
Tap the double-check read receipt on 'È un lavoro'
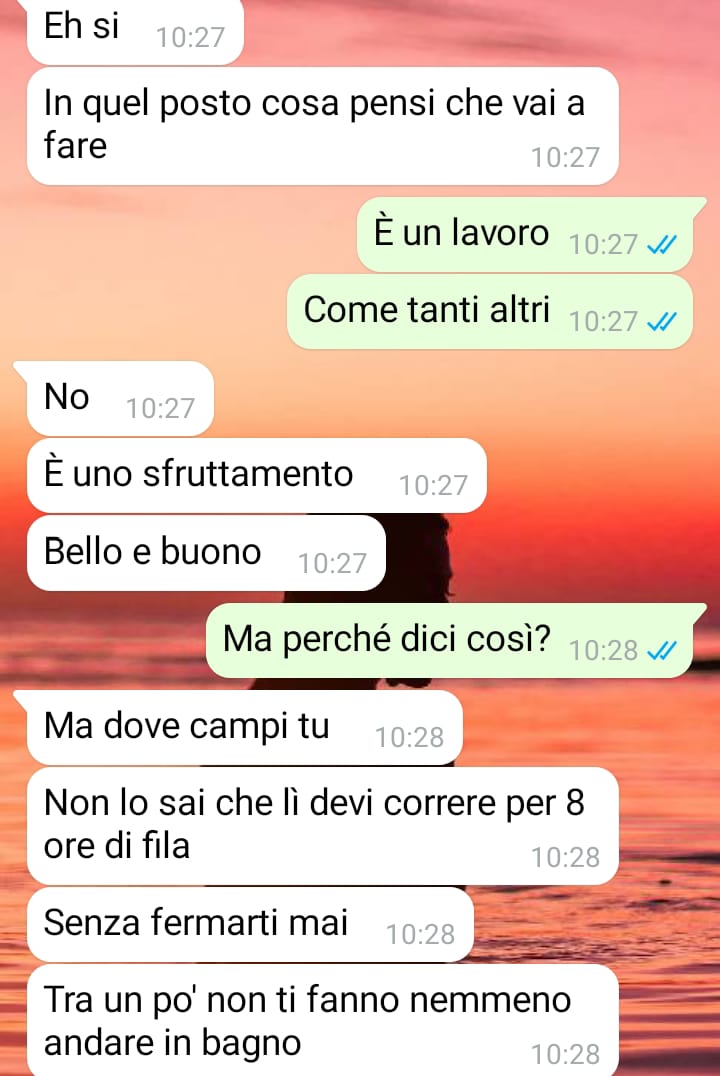(x=662, y=244)
